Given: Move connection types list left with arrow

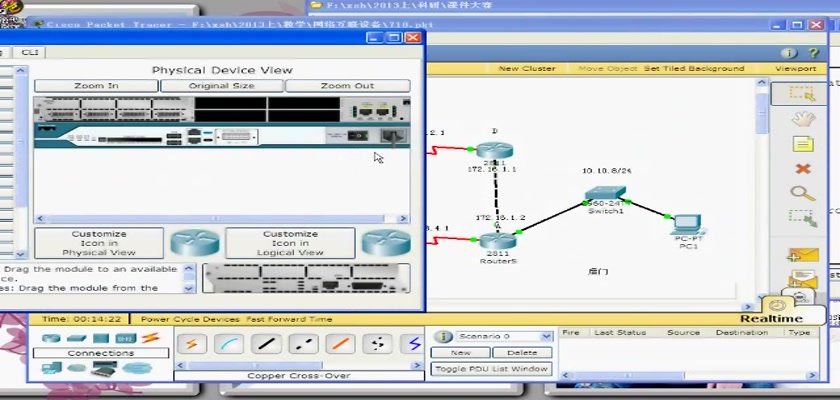Looking at the screenshot, I should (181, 365).
